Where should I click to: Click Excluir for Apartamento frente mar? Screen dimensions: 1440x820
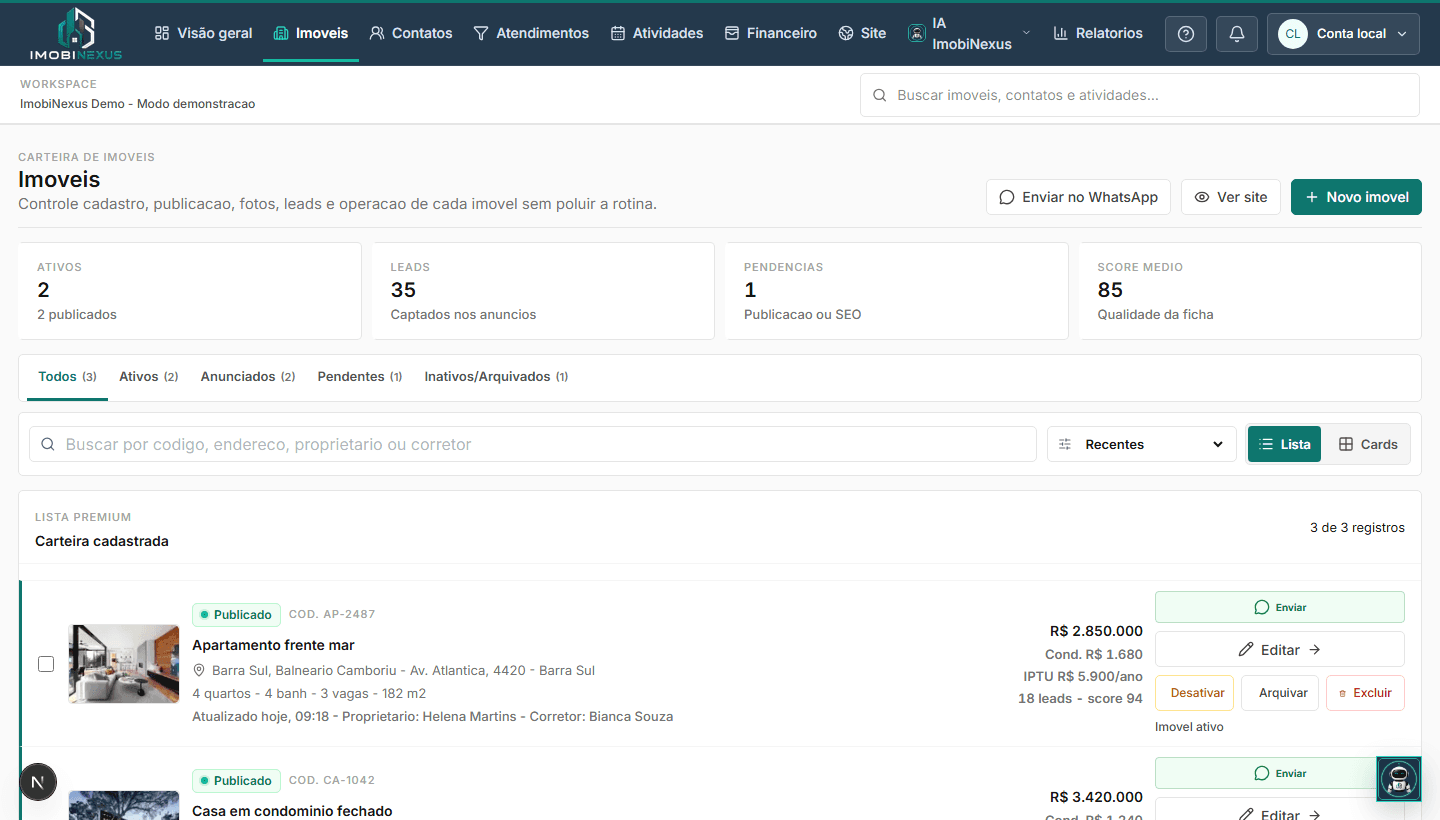click(x=1365, y=693)
